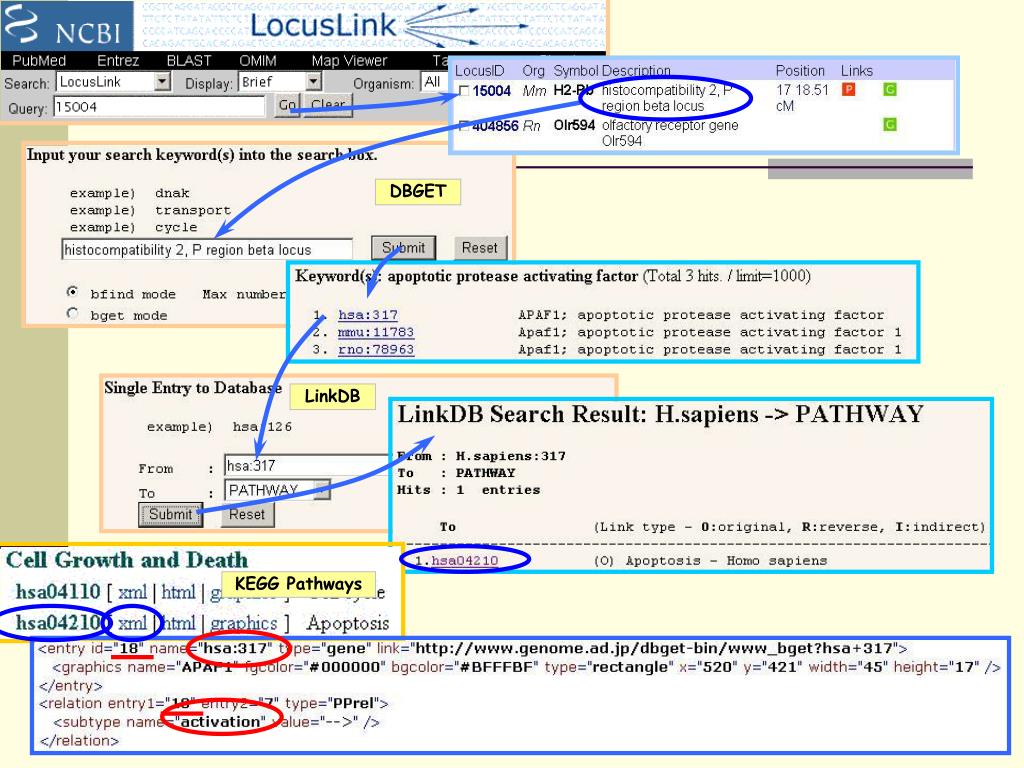1024x768 pixels.
Task: Open OMIM in the NCBI nav bar
Action: click(x=257, y=61)
